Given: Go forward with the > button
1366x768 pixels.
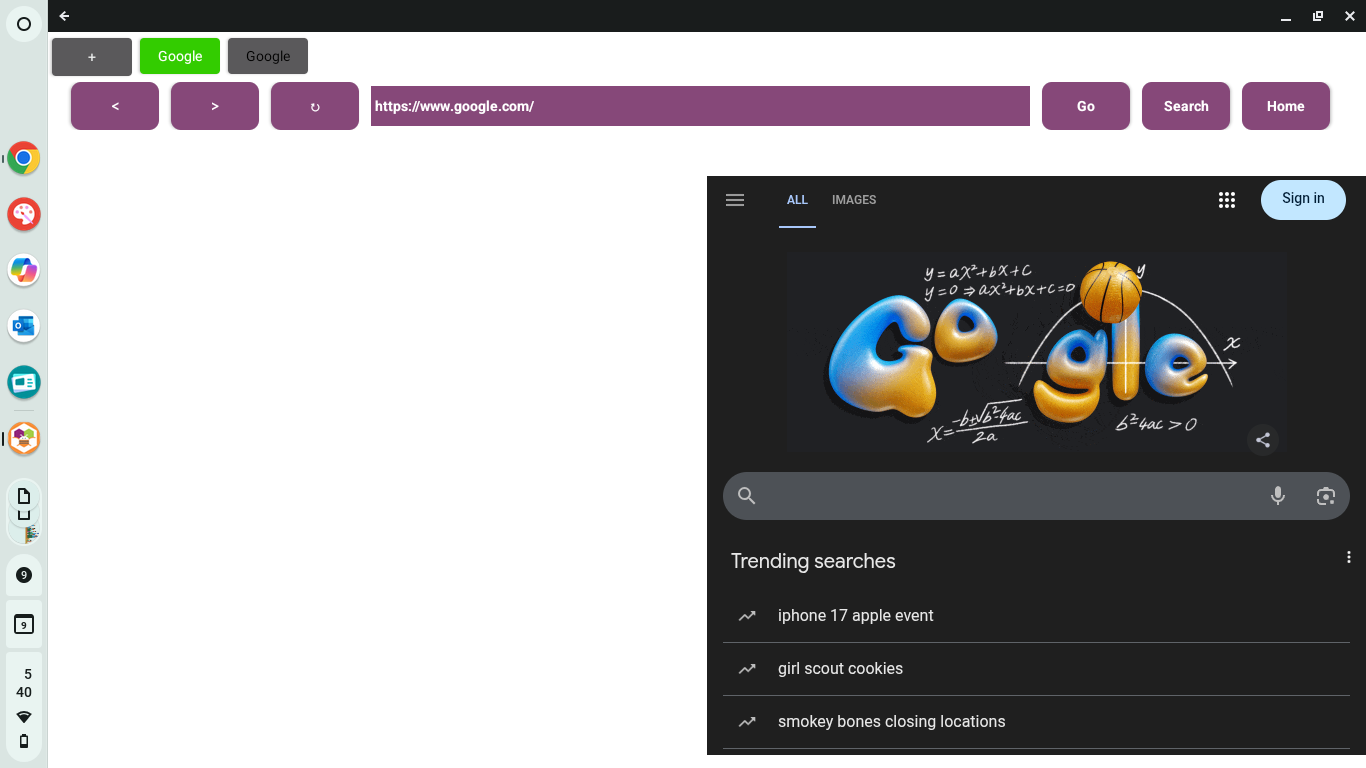Looking at the screenshot, I should click(x=215, y=106).
